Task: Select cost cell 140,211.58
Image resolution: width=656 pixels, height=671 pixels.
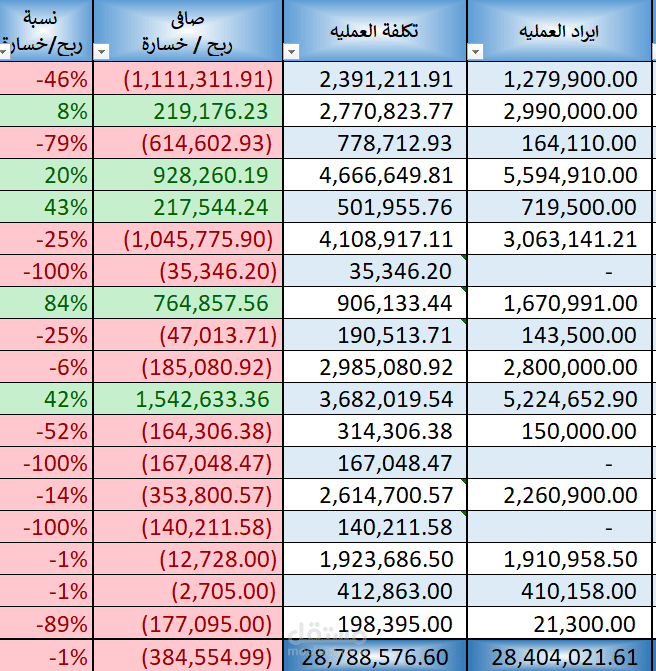Action: 375,527
